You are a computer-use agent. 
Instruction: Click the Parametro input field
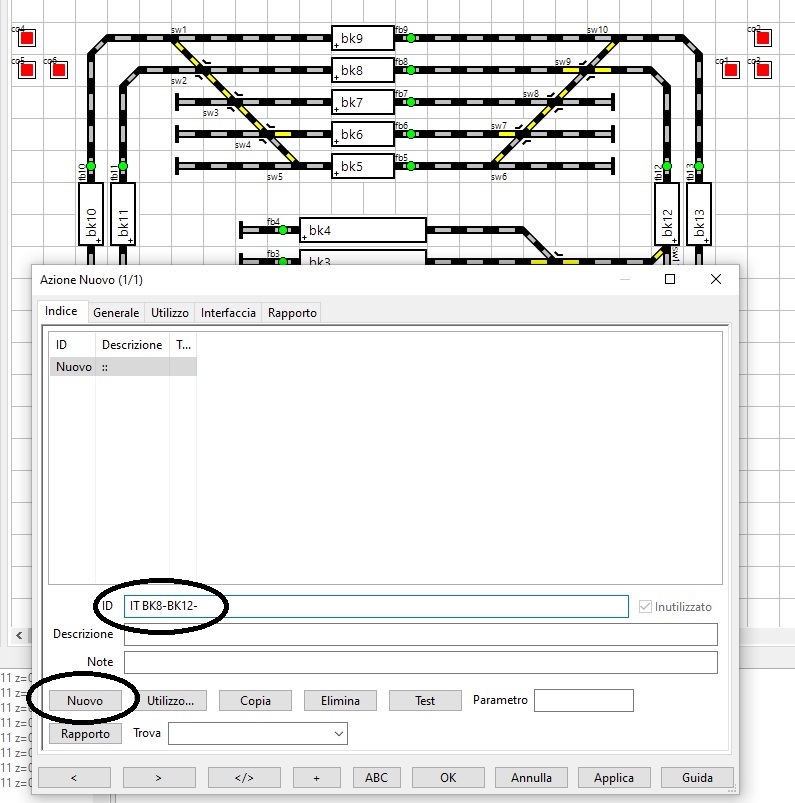(584, 701)
